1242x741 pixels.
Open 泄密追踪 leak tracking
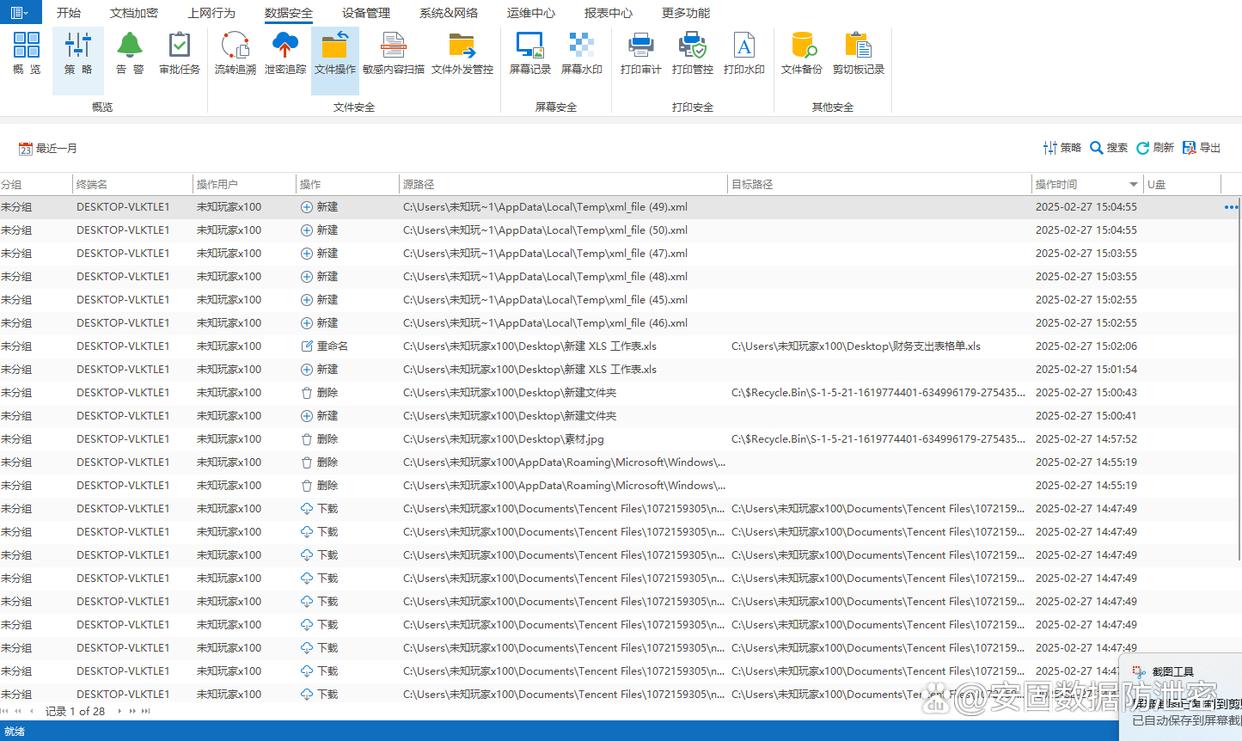(x=285, y=53)
